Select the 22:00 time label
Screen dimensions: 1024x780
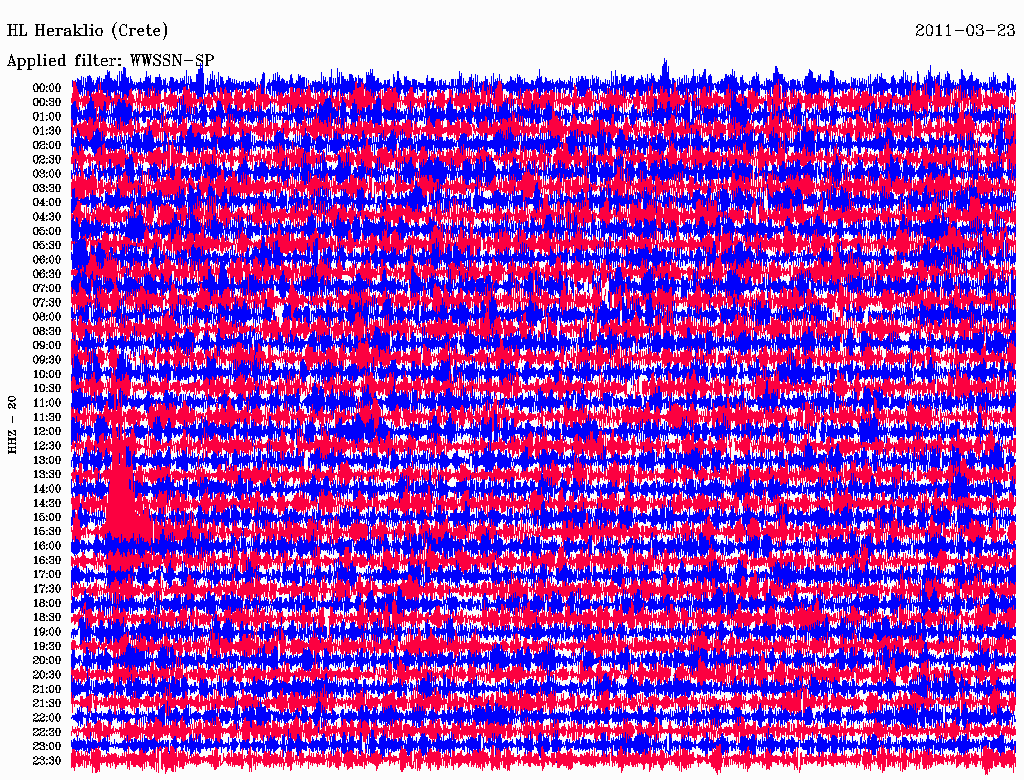47,718
